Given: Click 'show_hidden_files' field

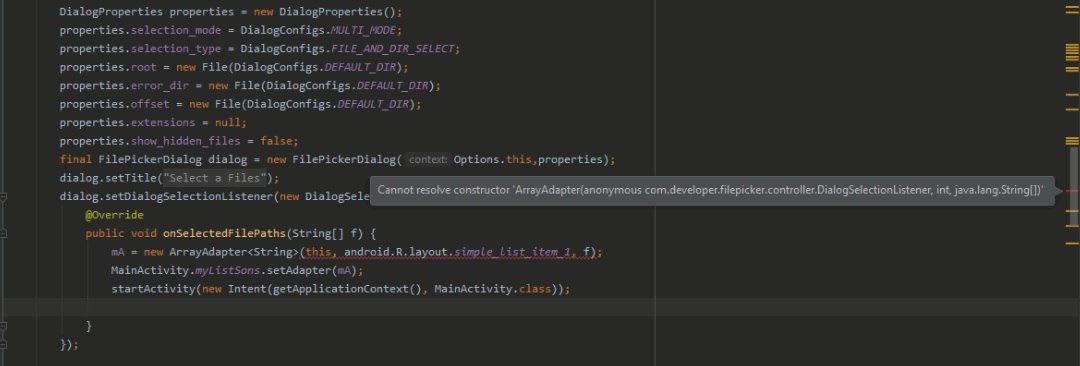Looking at the screenshot, I should point(185,141).
